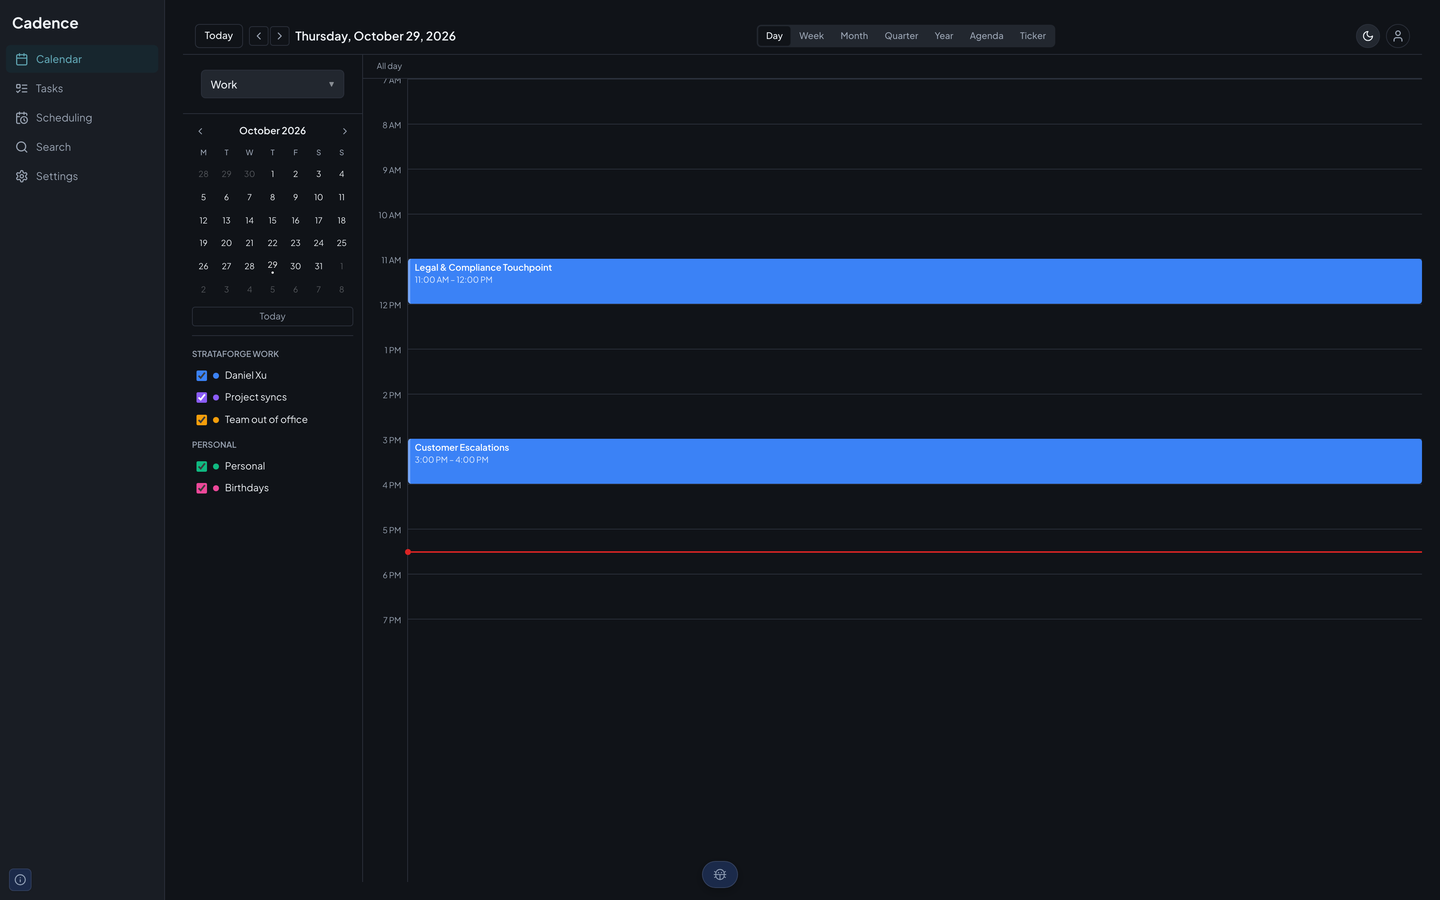Viewport: 1440px width, 900px height.
Task: Open Calendar in the sidebar
Action: click(82, 59)
